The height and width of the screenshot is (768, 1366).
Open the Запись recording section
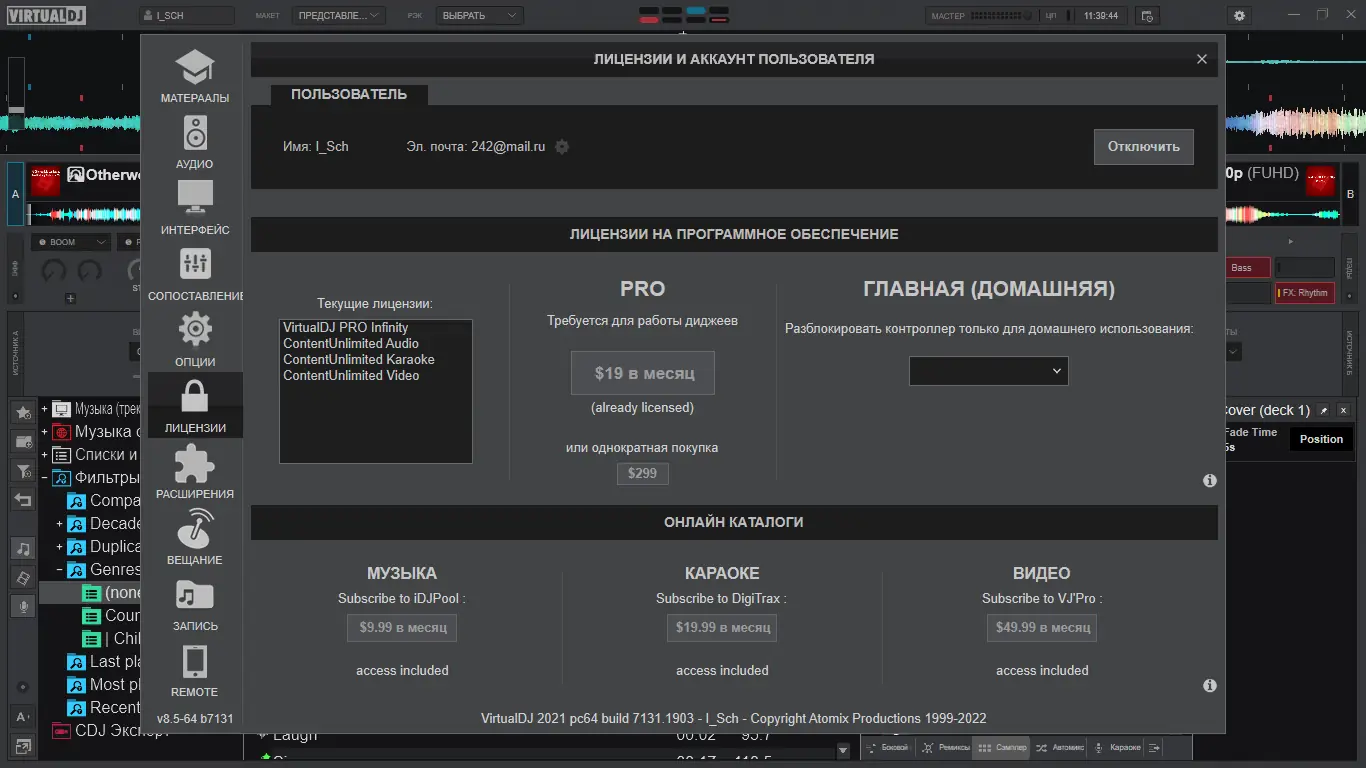(x=195, y=605)
